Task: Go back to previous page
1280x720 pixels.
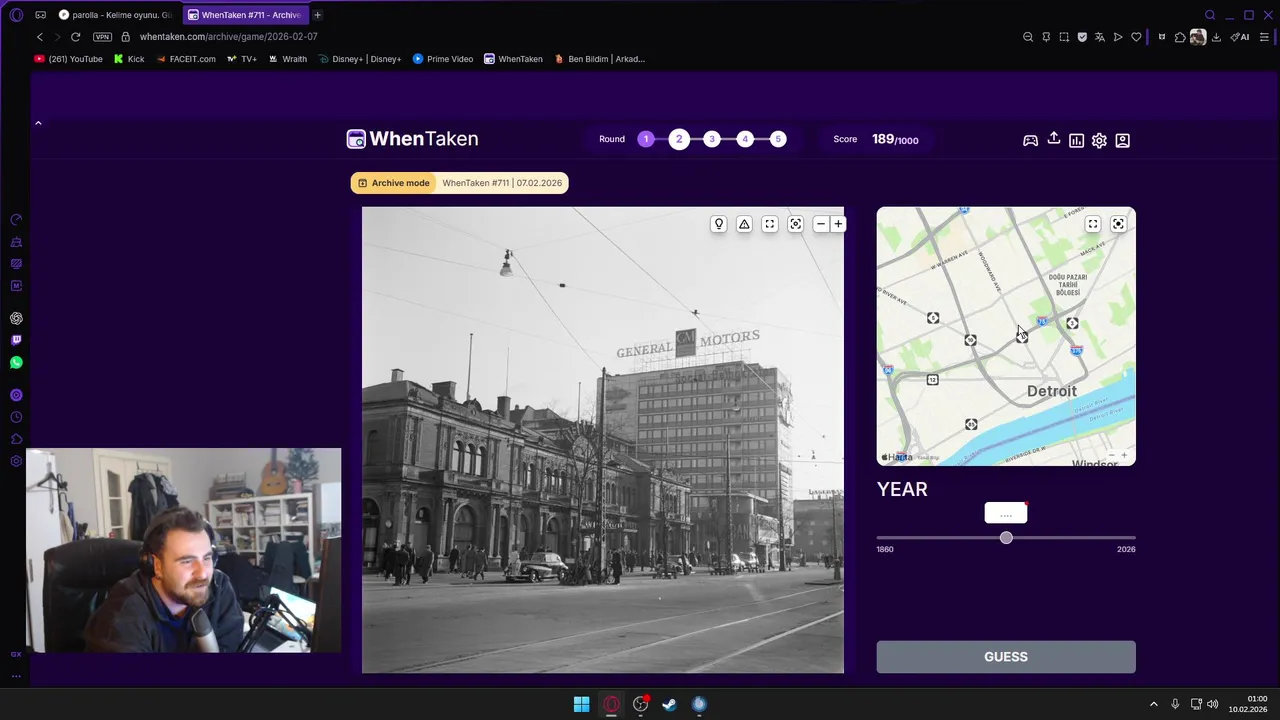Action: [x=40, y=37]
